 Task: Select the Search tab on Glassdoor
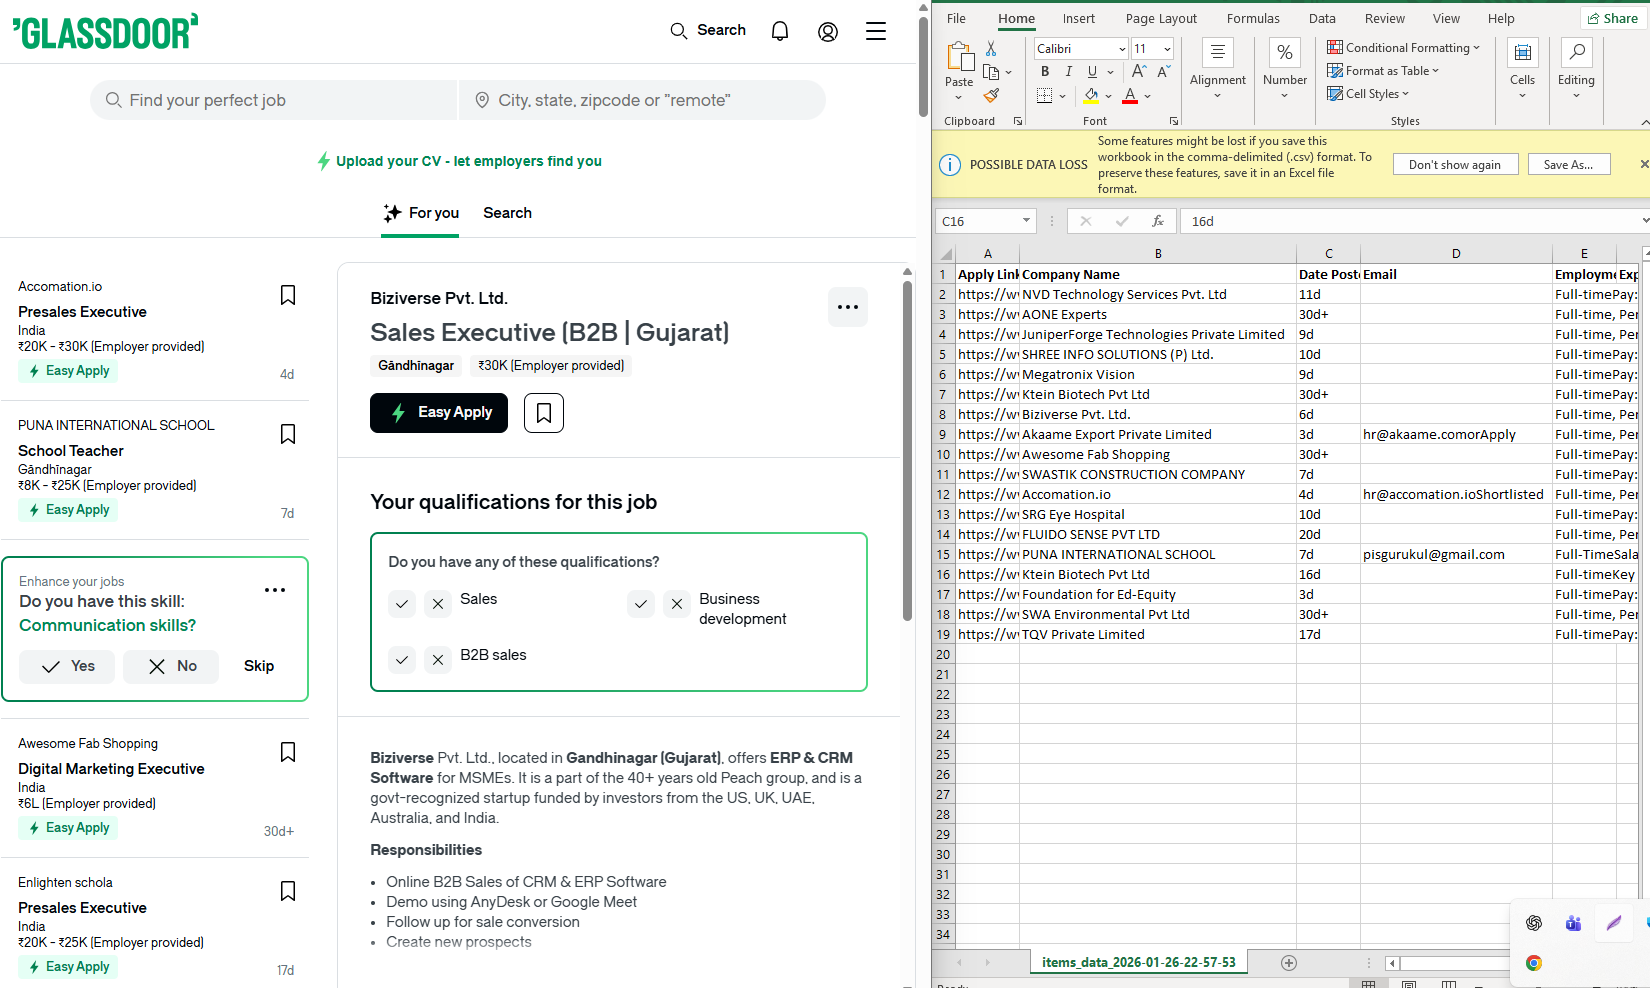click(x=507, y=213)
